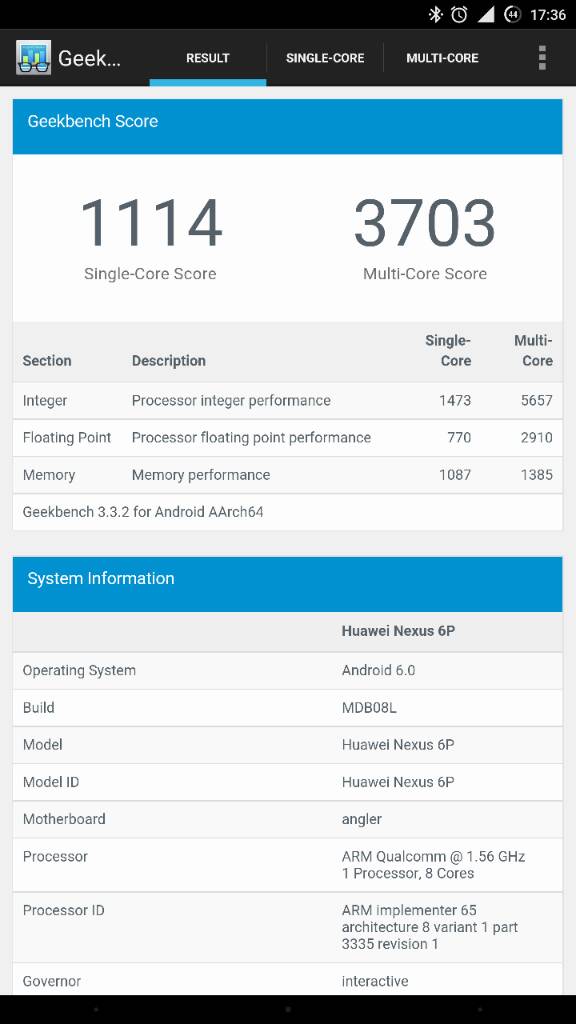The image size is (576, 1024).
Task: Switch to the MULTI-CORE tab
Action: point(442,58)
